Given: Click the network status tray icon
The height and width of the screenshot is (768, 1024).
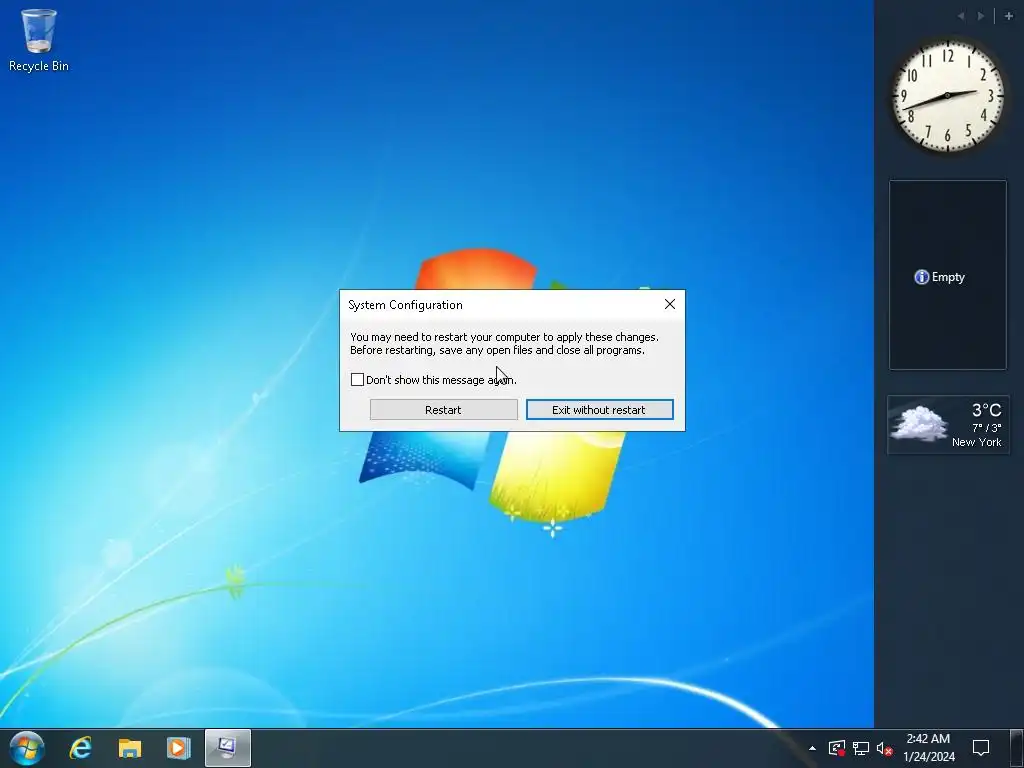Looking at the screenshot, I should click(x=861, y=748).
